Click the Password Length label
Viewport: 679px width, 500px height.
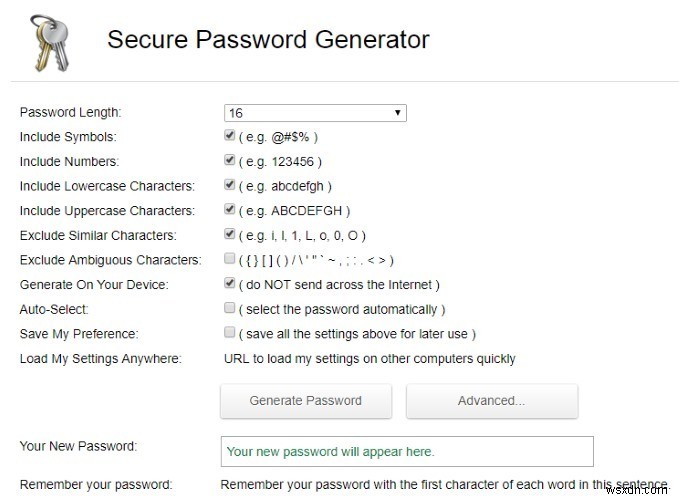pos(70,112)
